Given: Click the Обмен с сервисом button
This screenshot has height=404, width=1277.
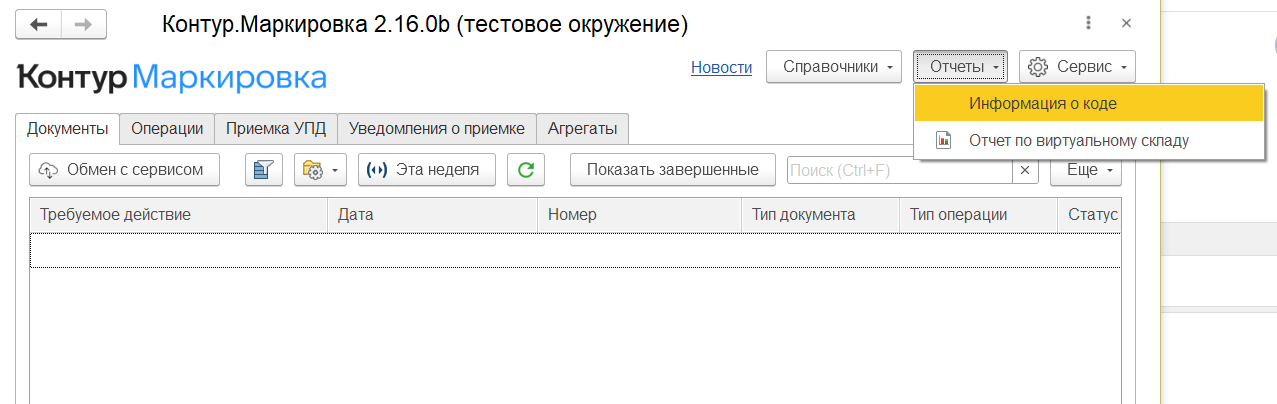Looking at the screenshot, I should tap(125, 170).
